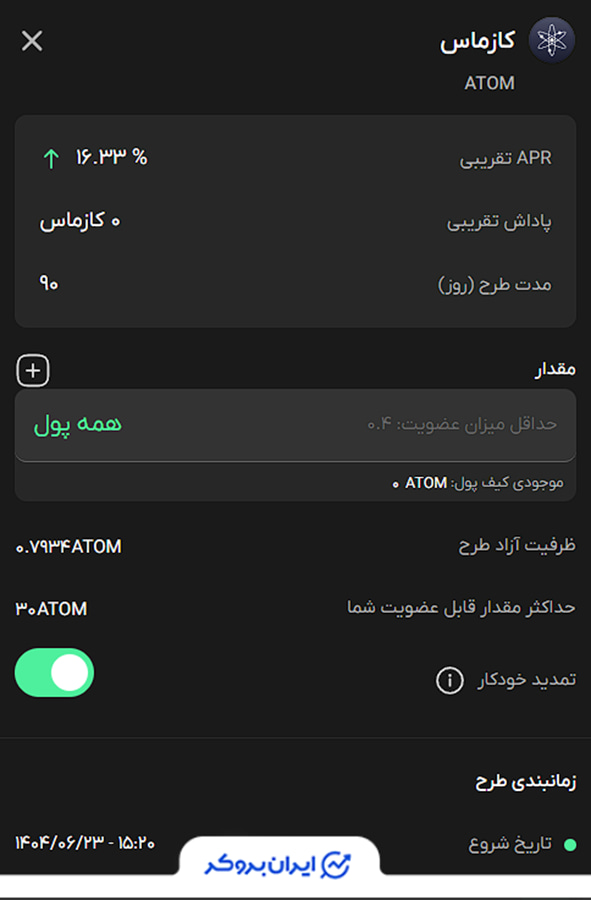Image resolution: width=591 pixels, height=900 pixels.
Task: Click the IranBroker logo at the bottom
Action: pos(282,862)
